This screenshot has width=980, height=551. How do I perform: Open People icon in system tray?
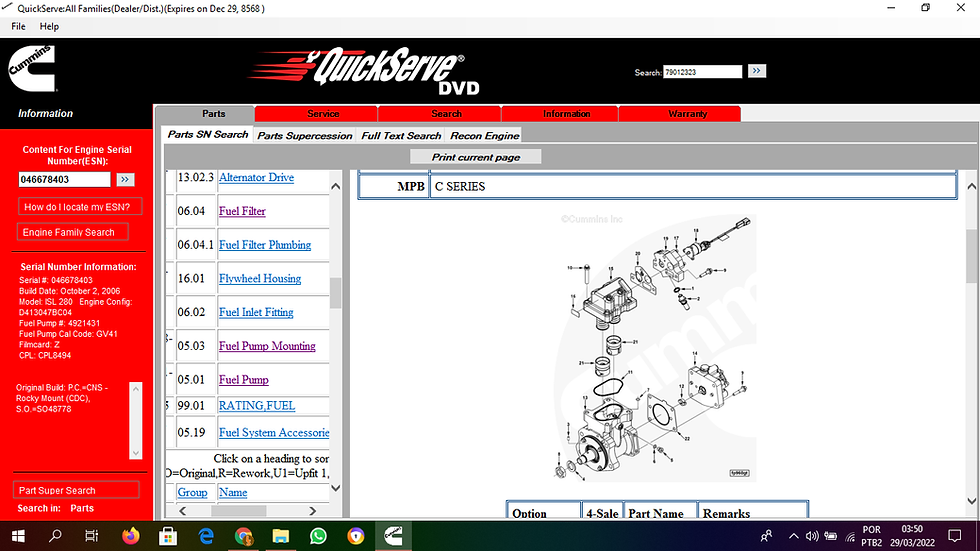tap(766, 536)
